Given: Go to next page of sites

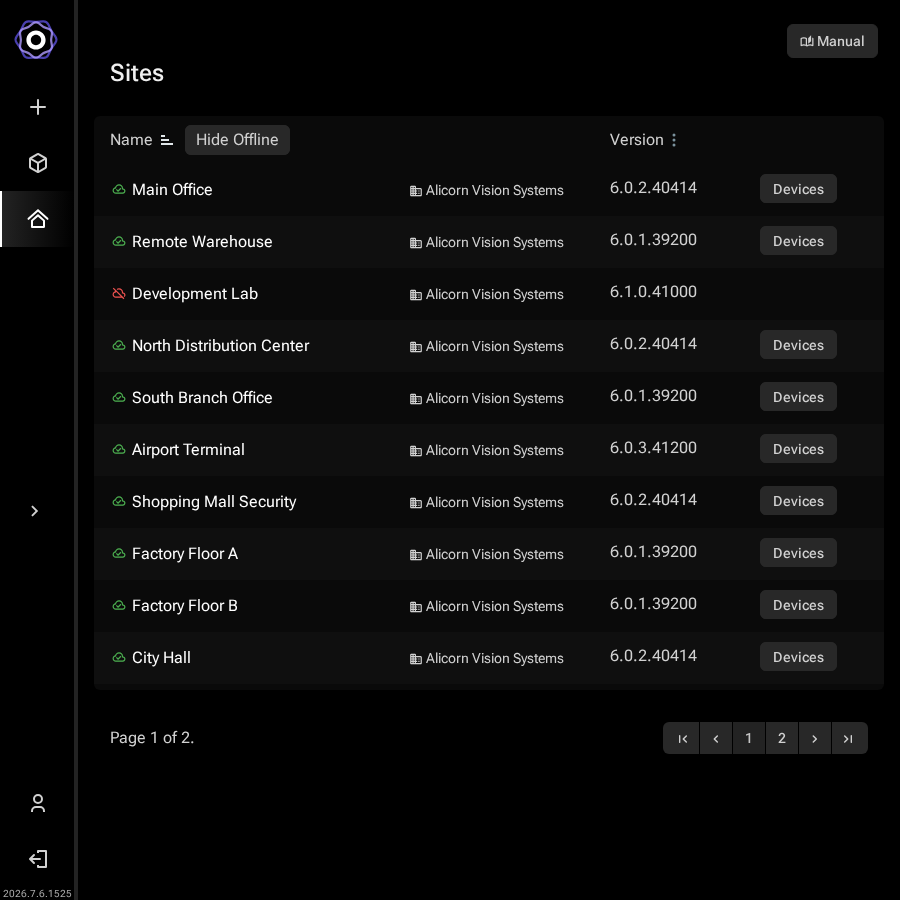Looking at the screenshot, I should (814, 738).
